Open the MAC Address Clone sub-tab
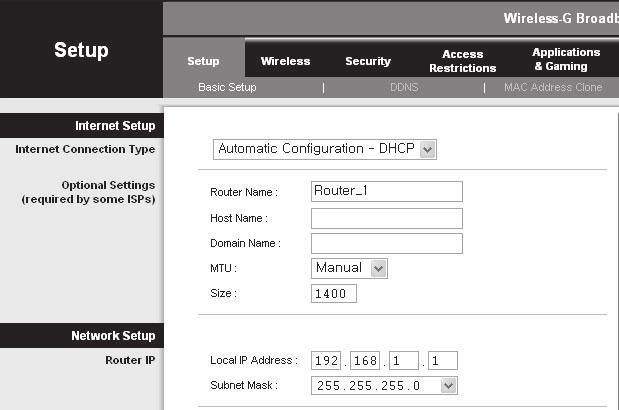Viewport: 619px width, 410px height. (x=553, y=87)
